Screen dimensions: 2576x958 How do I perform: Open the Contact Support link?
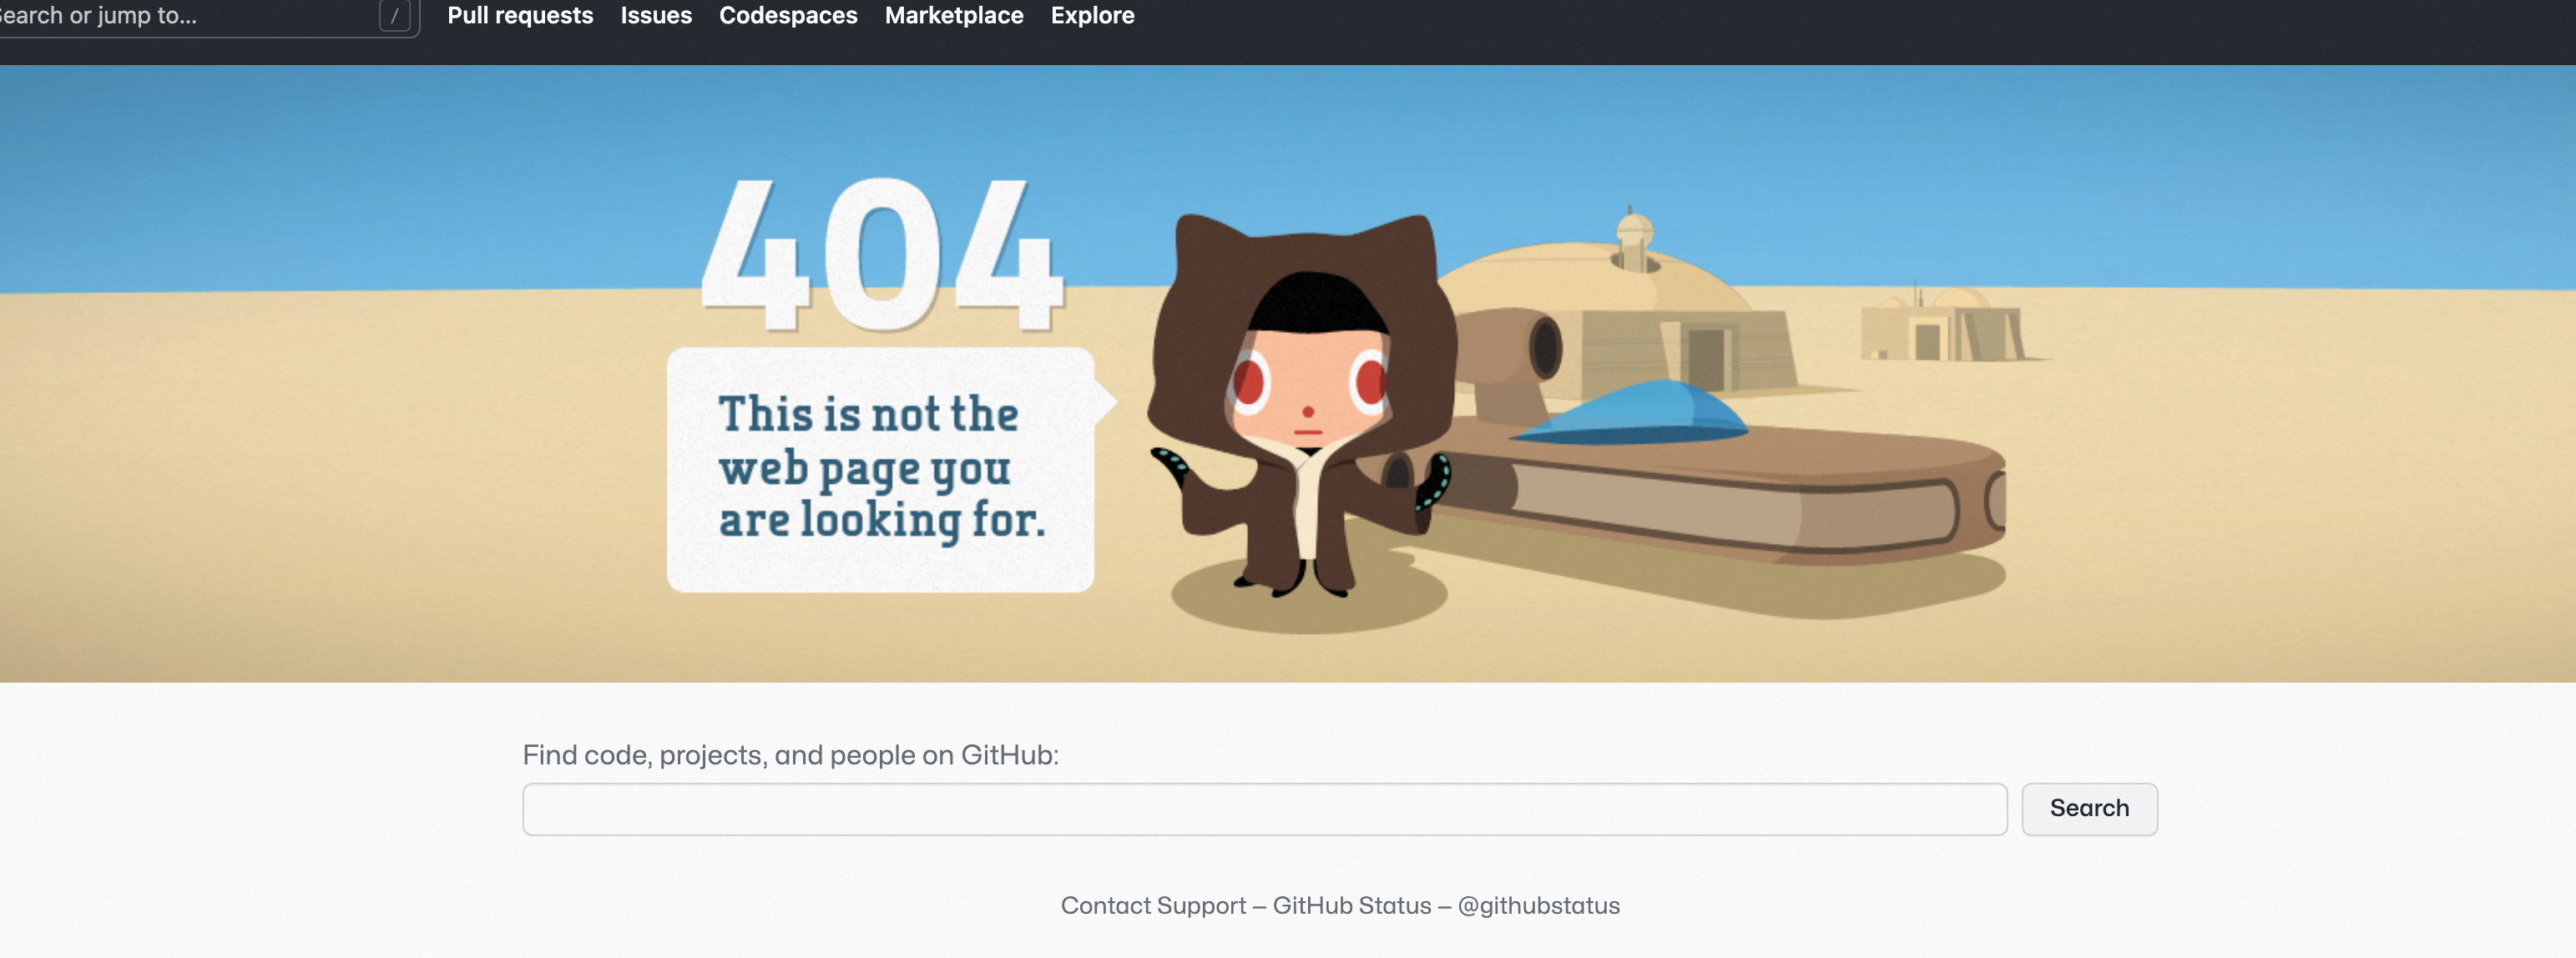(1153, 905)
